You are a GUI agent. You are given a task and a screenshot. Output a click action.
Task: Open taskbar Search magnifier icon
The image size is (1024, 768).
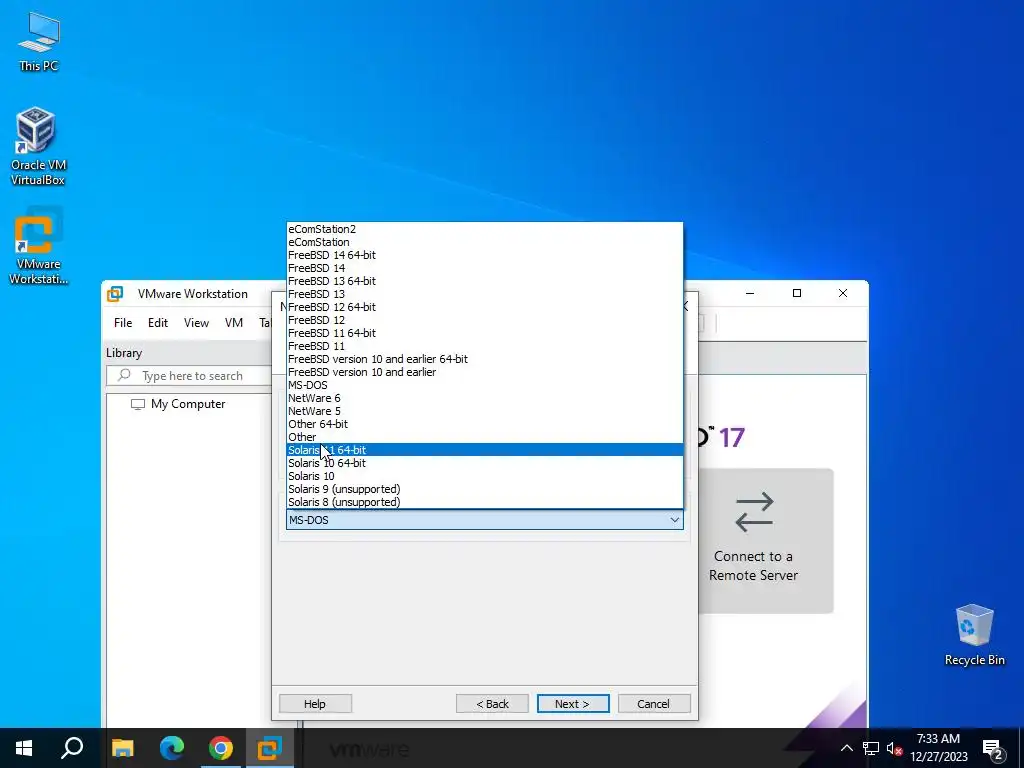point(72,748)
